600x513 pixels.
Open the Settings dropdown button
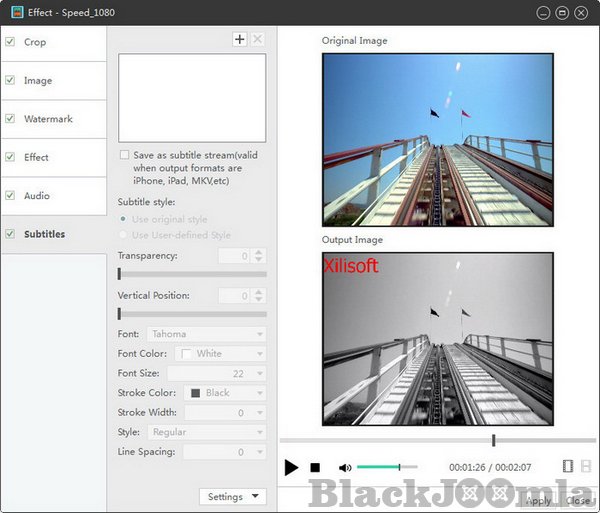point(232,497)
